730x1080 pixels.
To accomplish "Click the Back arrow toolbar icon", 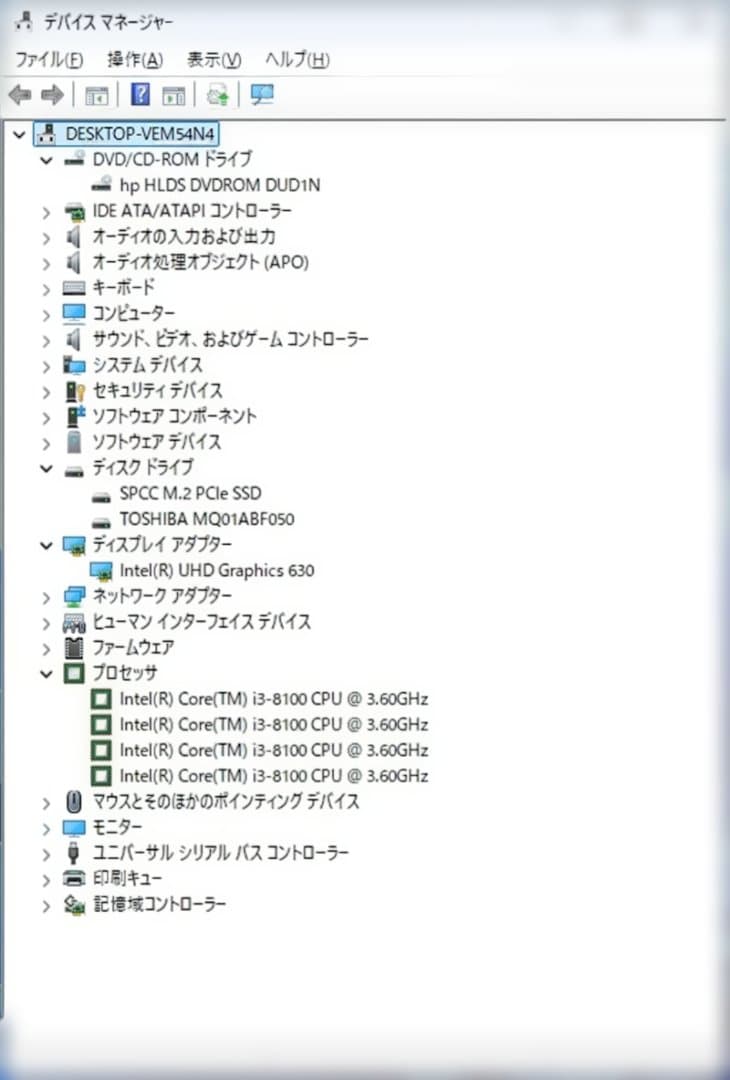I will [x=20, y=94].
